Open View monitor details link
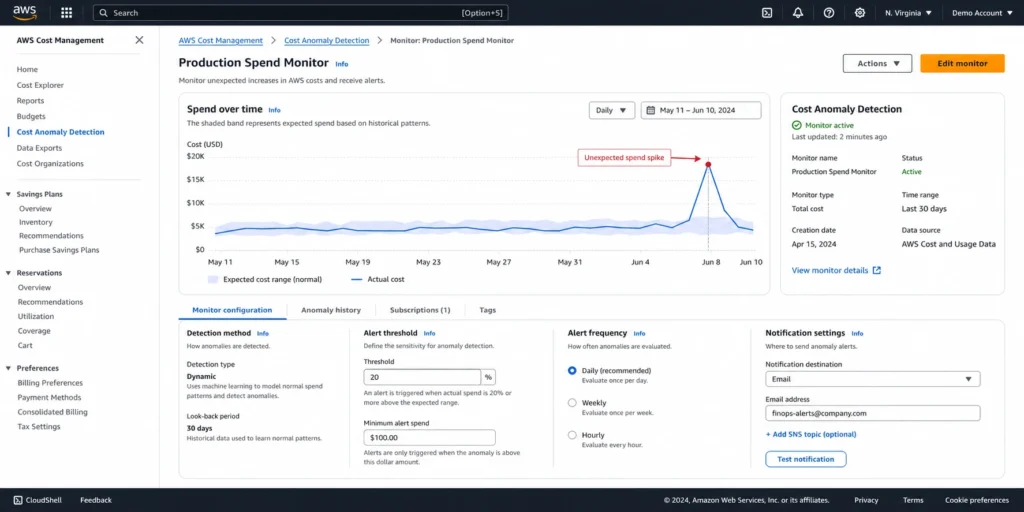This screenshot has width=1024, height=512. [836, 270]
